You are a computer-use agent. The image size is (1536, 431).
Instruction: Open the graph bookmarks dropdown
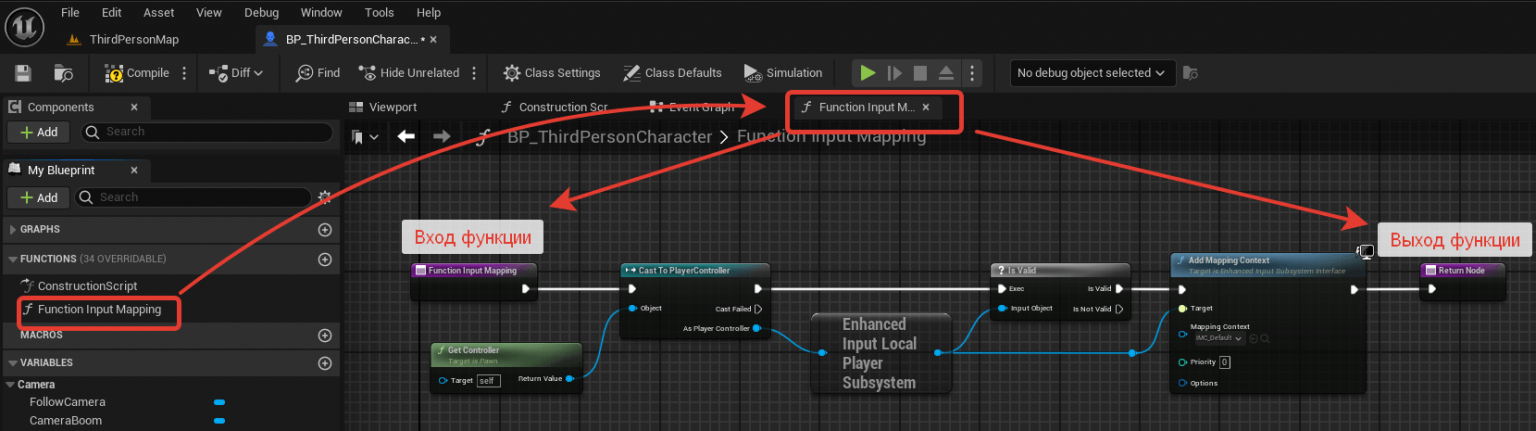pos(365,137)
